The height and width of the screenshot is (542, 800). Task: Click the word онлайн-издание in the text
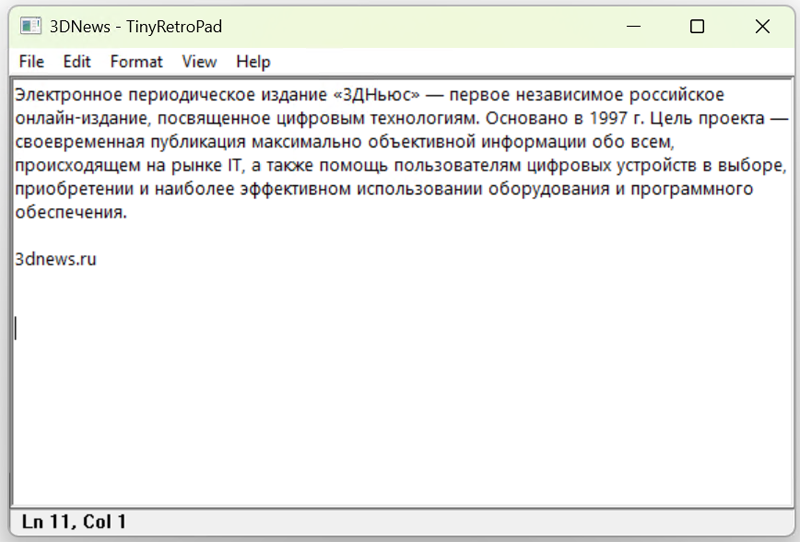click(81, 118)
